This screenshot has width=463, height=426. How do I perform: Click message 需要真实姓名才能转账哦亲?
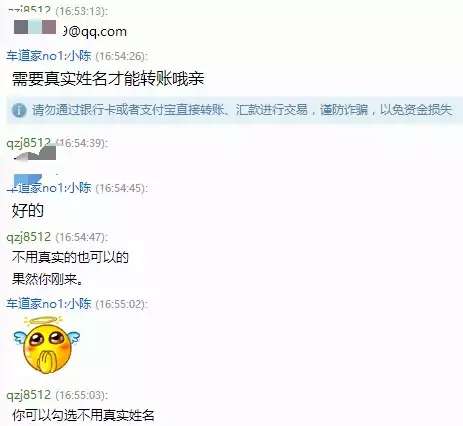pyautogui.click(x=108, y=79)
